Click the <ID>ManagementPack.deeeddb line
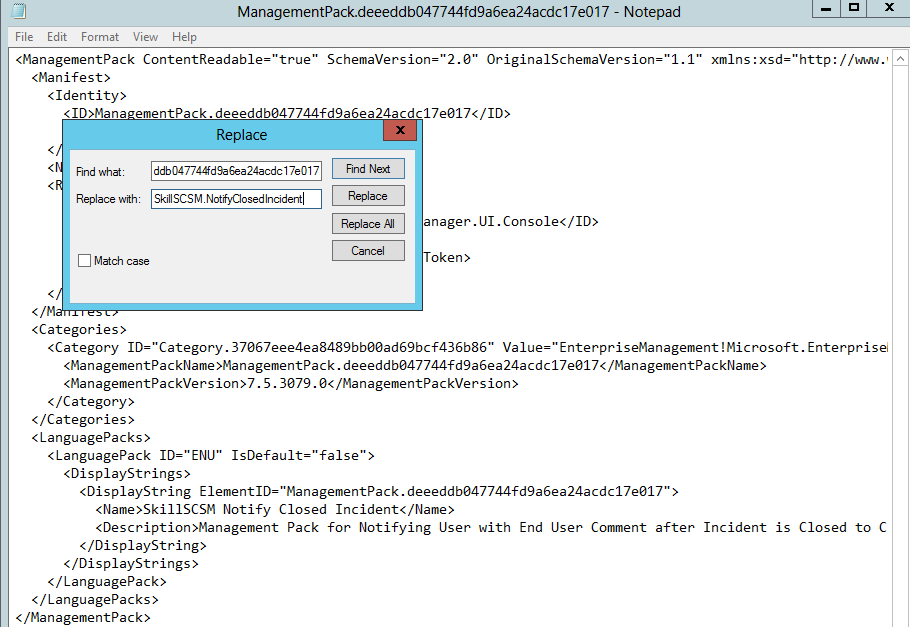The width and height of the screenshot is (910, 627). pos(287,113)
